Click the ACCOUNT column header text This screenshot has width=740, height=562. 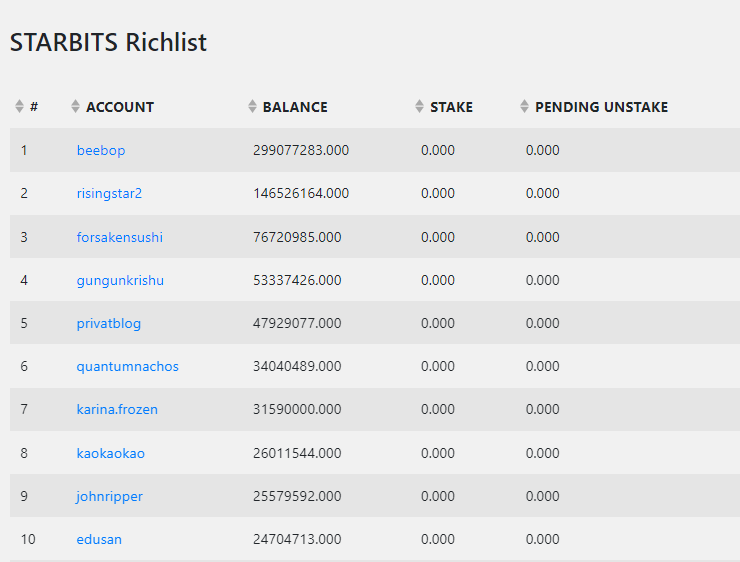click(120, 107)
